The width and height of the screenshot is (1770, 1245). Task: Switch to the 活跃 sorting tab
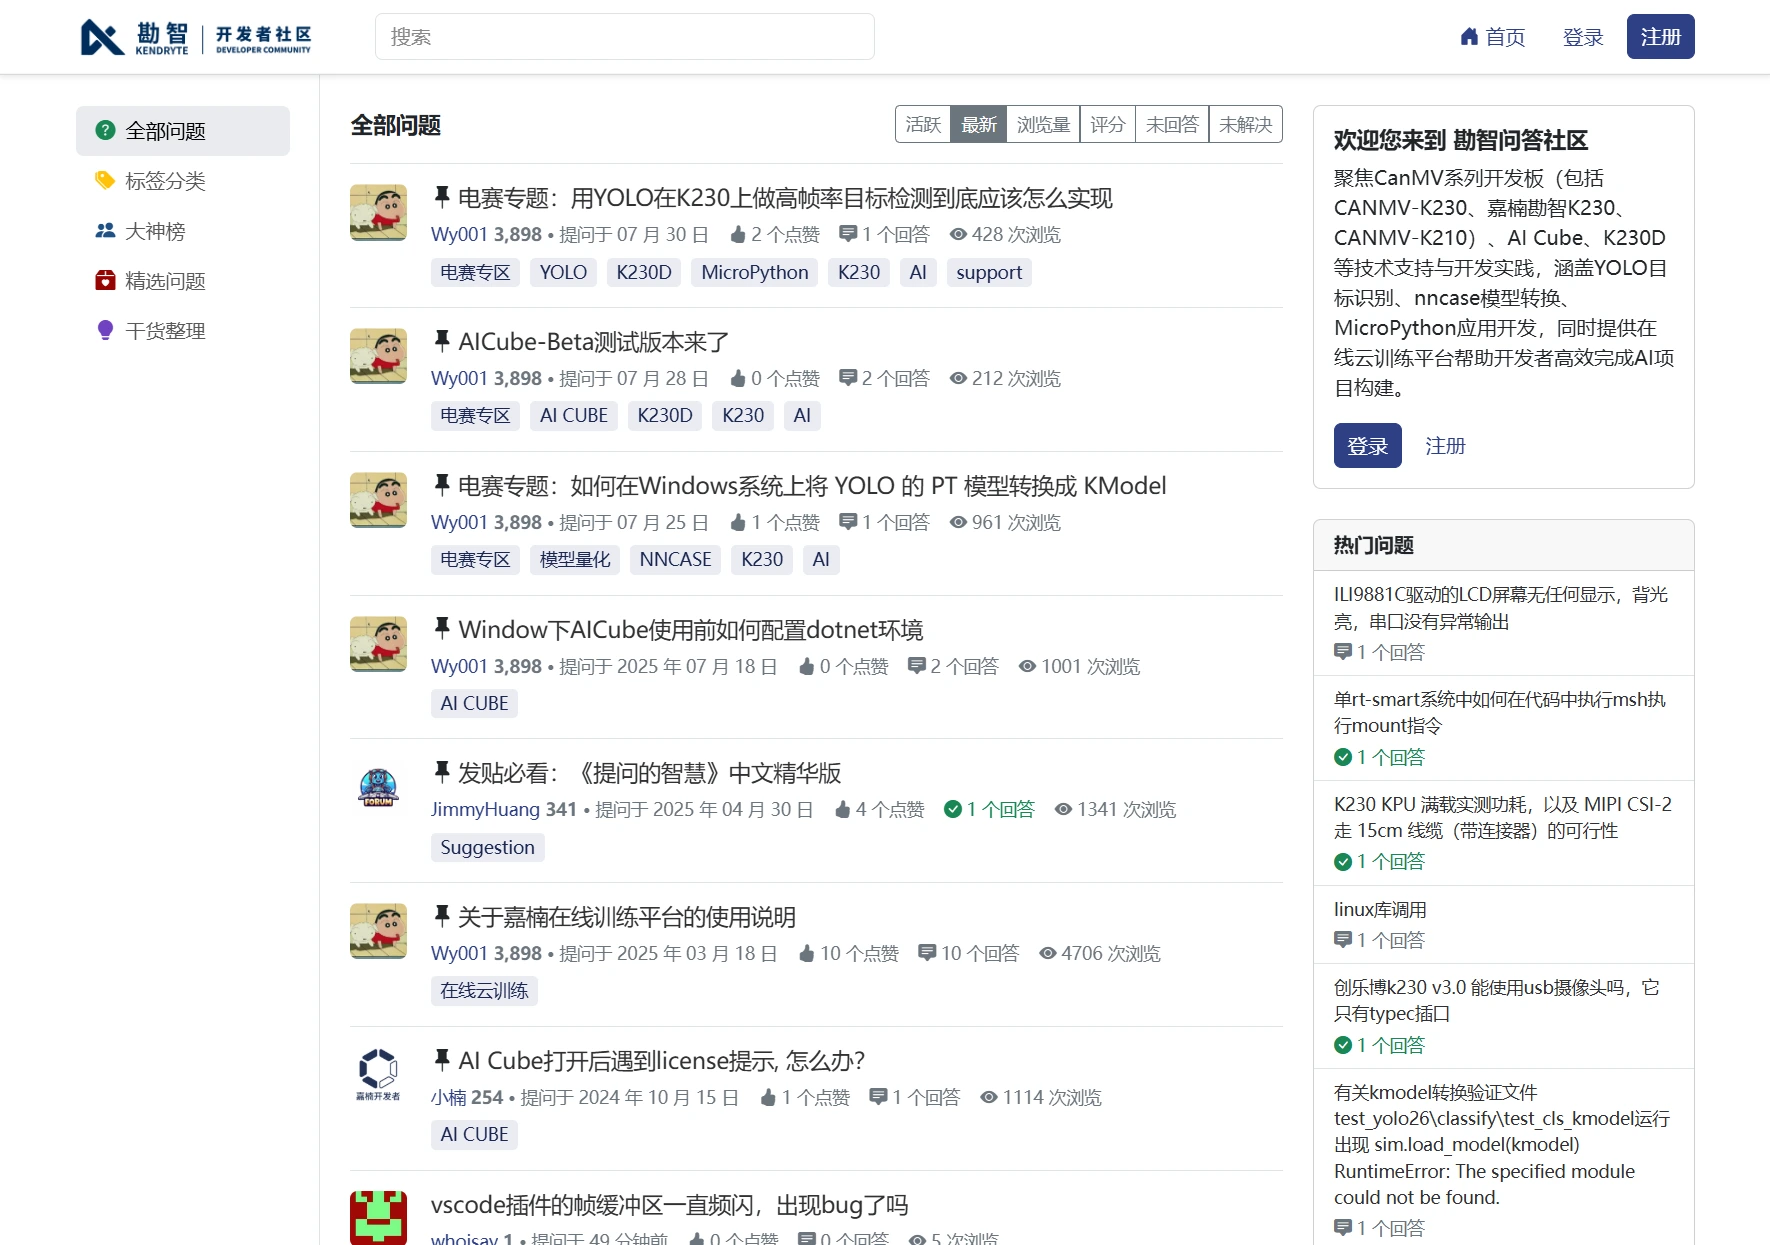[923, 124]
